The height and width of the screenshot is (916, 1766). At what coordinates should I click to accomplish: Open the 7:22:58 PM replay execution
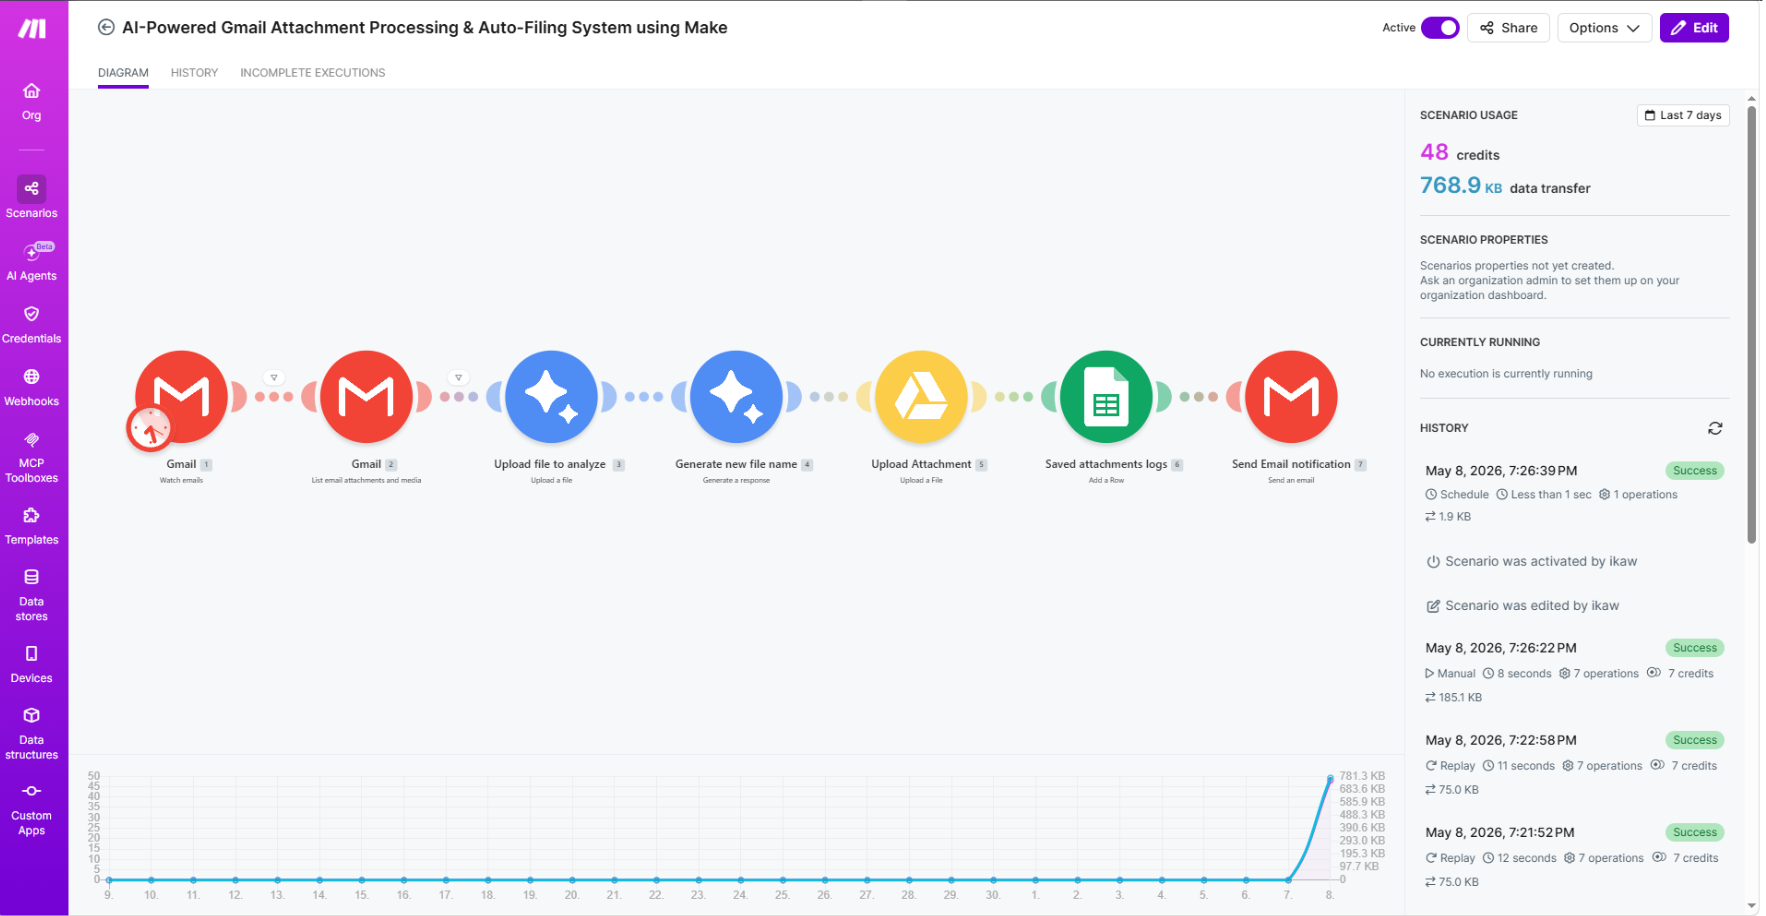pos(1574,764)
